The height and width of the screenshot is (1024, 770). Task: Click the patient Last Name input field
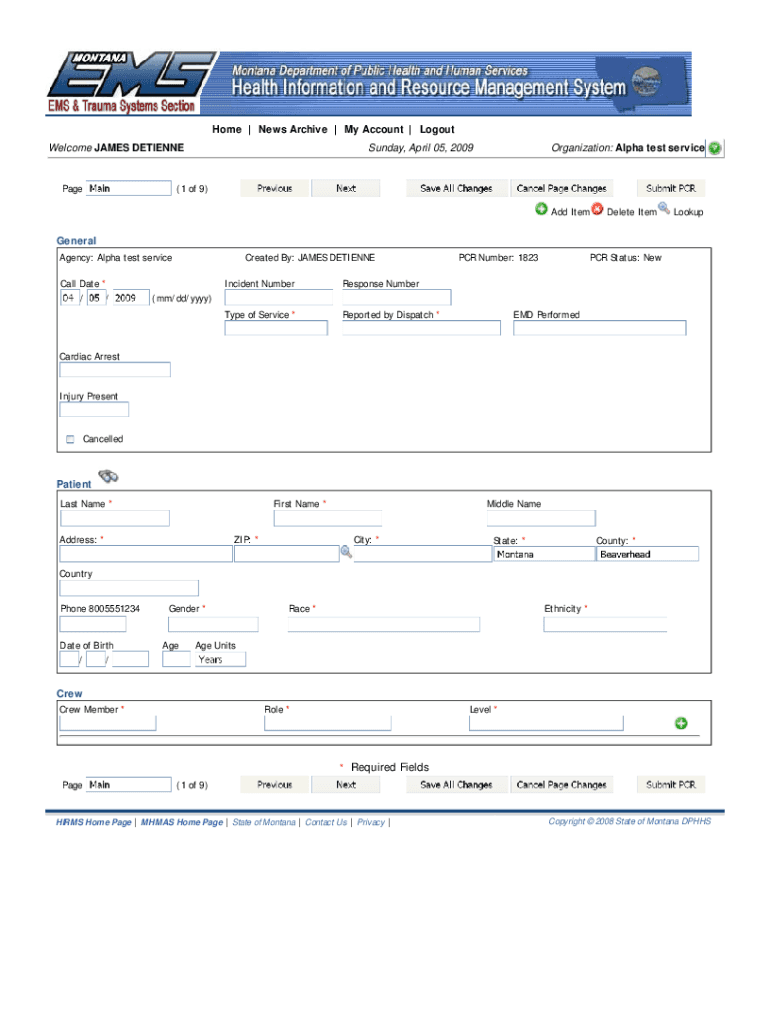coord(114,518)
